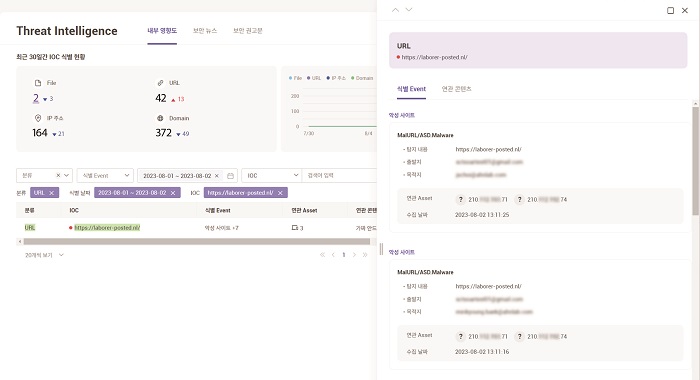Sort by the Asset column header
The width and height of the screenshot is (700, 380).
[x=304, y=210]
